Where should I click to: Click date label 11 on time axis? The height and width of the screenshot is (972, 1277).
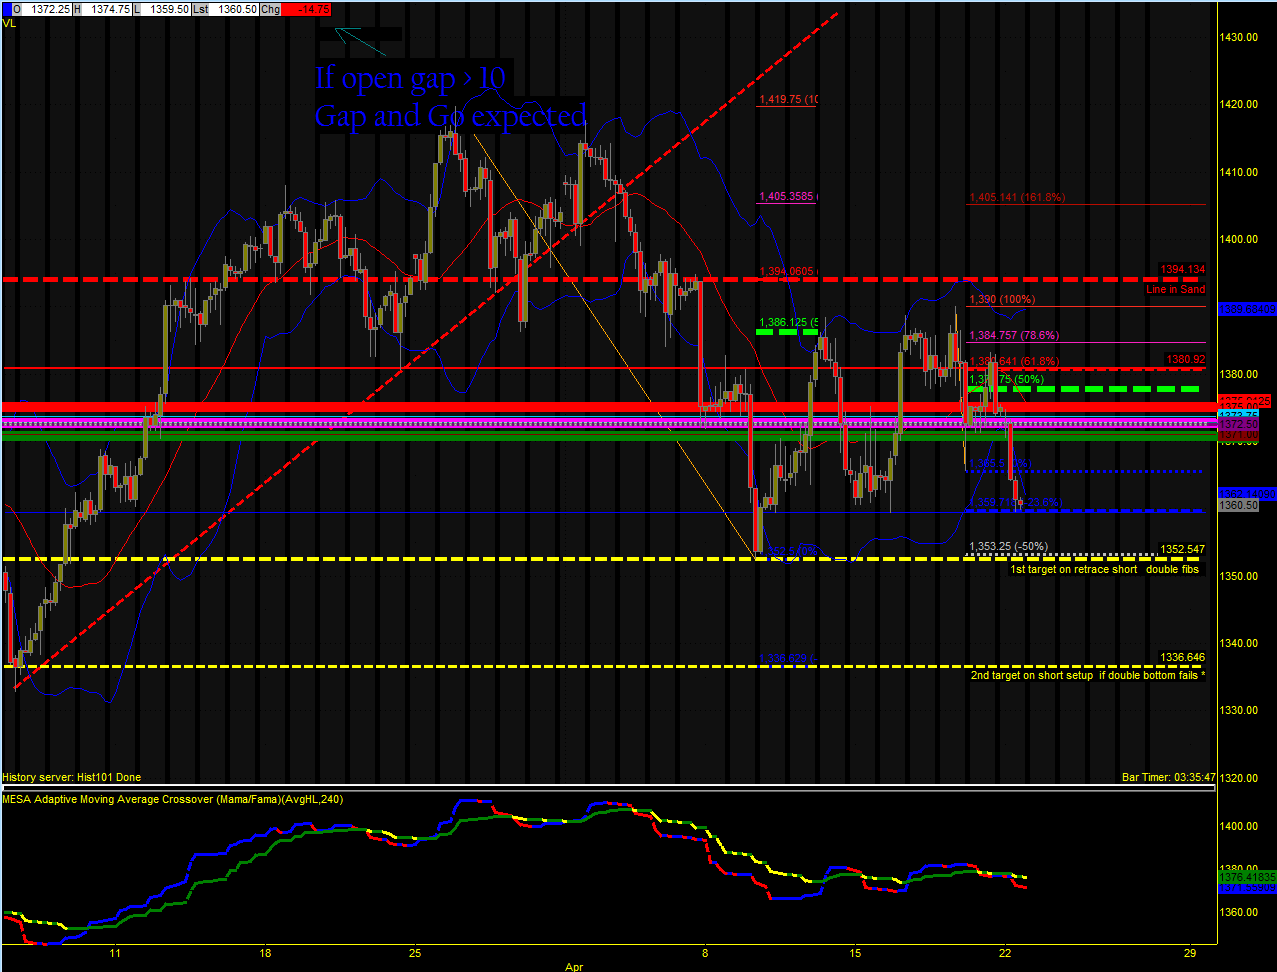(115, 953)
